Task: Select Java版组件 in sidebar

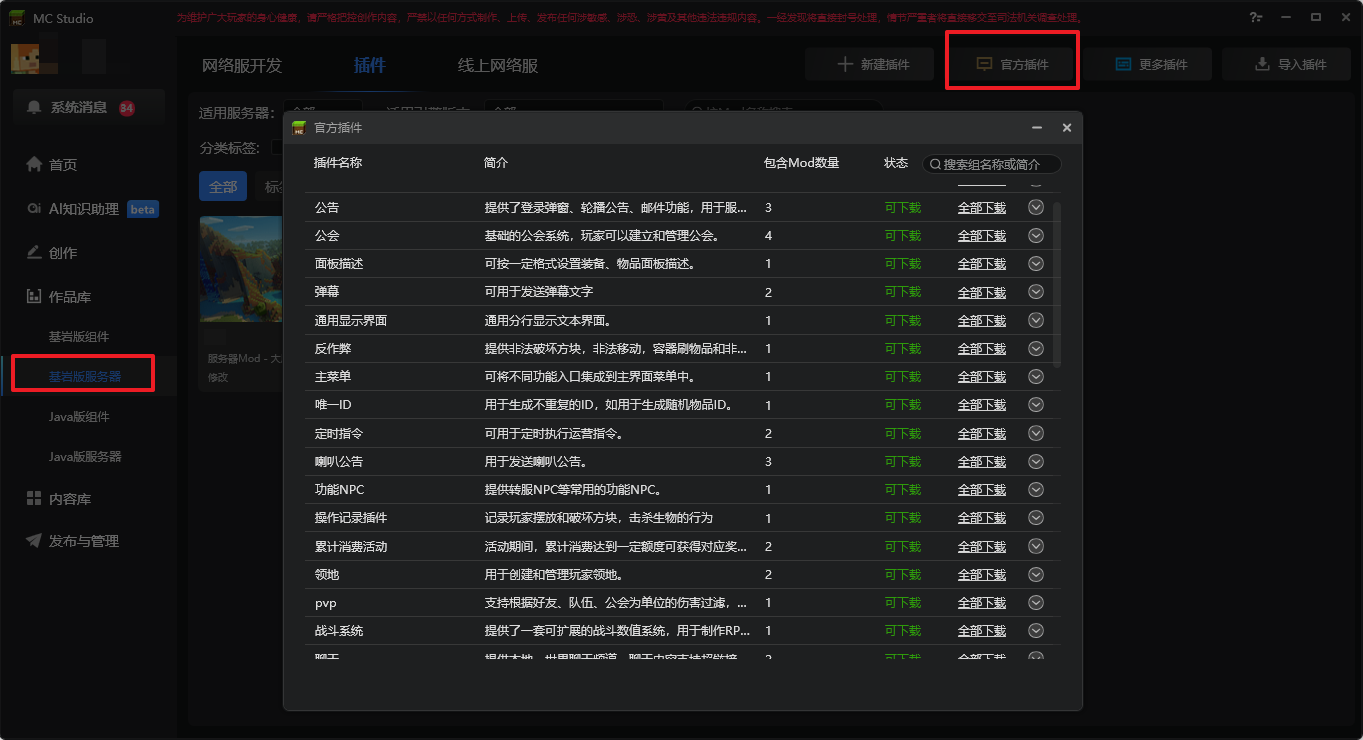Action: pos(79,417)
